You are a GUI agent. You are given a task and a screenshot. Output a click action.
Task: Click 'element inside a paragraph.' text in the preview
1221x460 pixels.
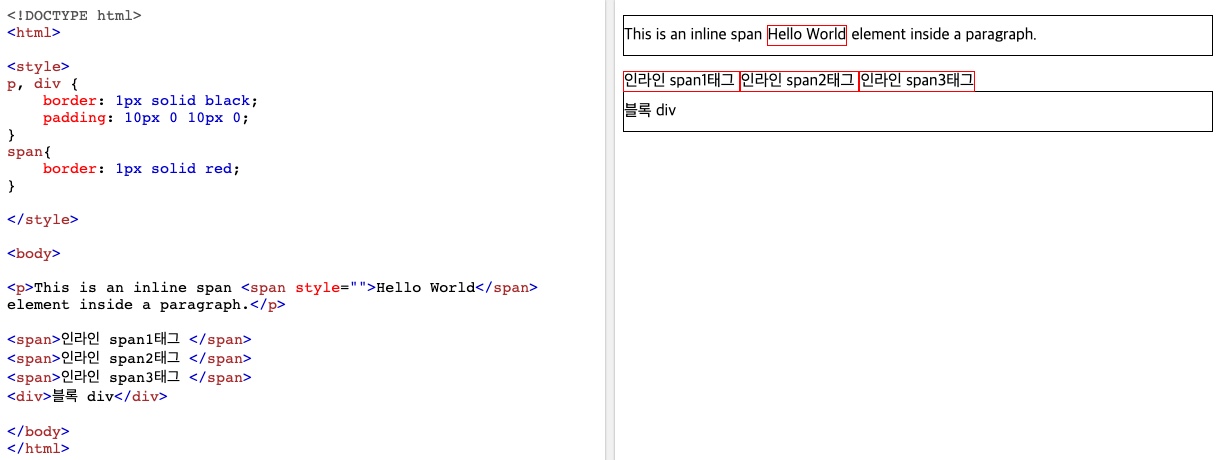944,34
